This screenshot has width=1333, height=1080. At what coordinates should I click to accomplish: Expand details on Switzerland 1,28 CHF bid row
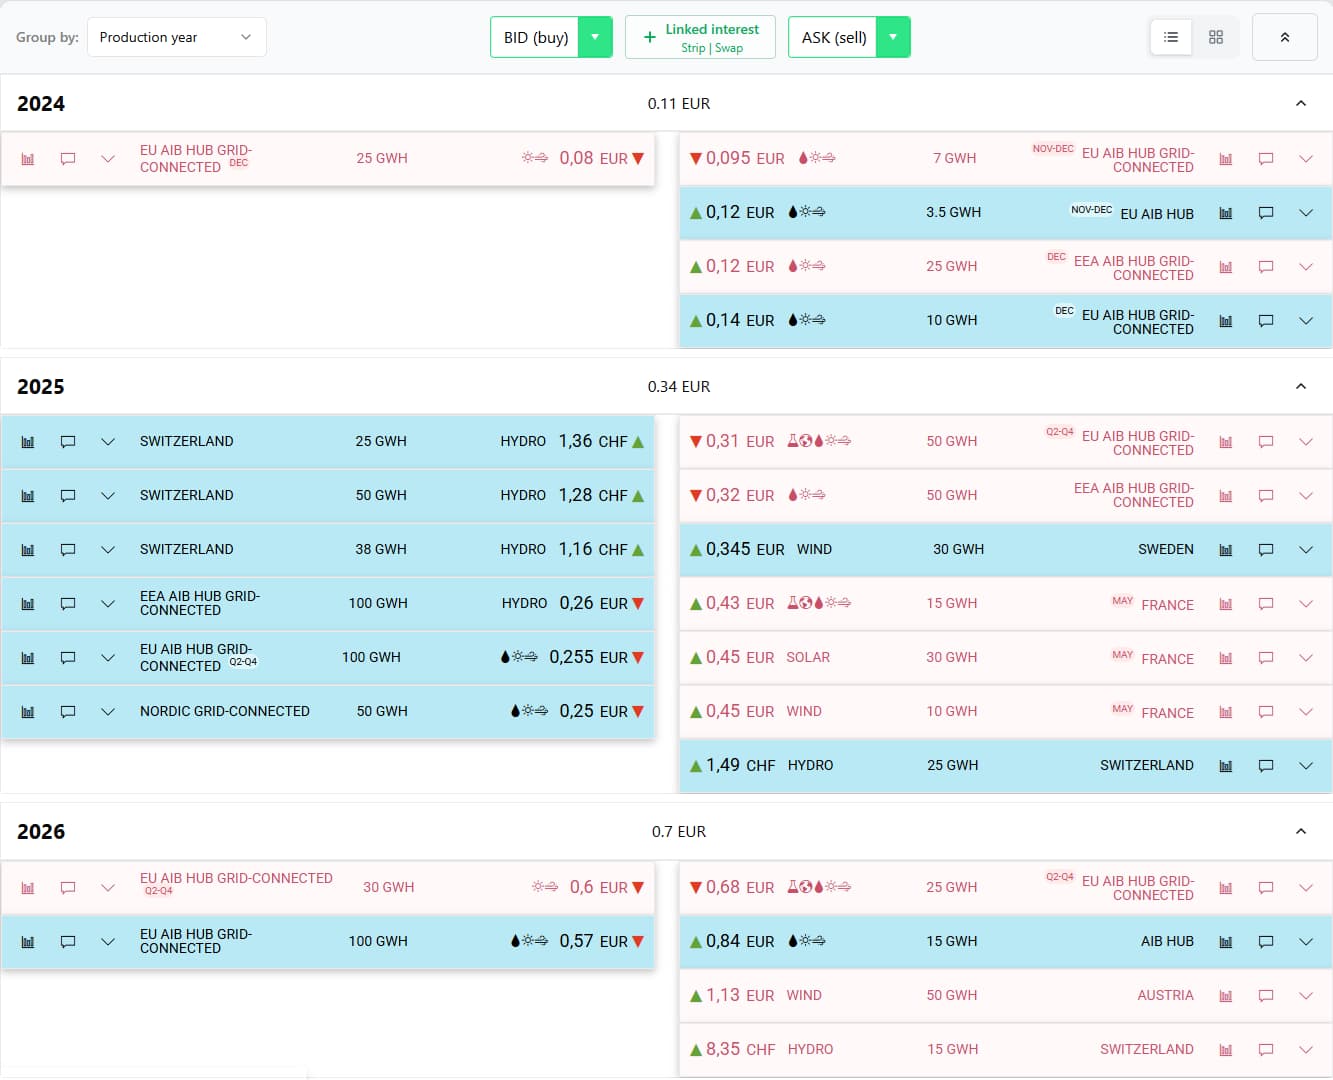107,495
